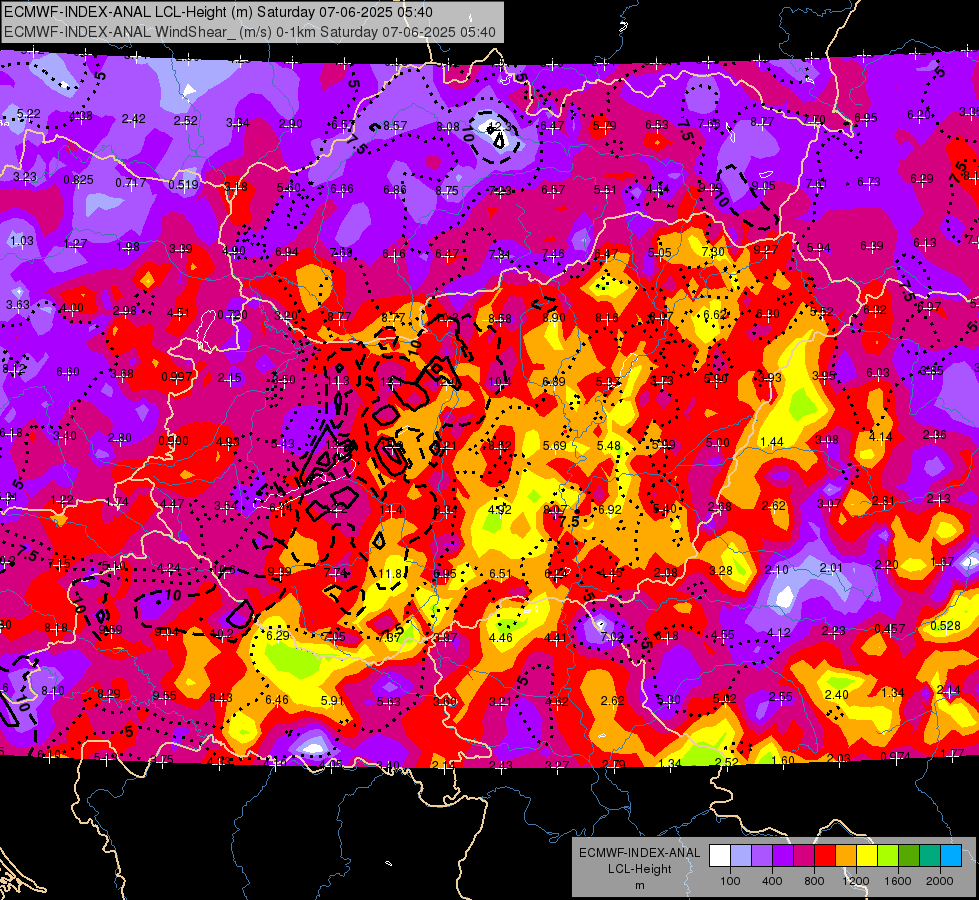Click the white 100 m legend swatch
The image size is (979, 900).
pos(719,856)
